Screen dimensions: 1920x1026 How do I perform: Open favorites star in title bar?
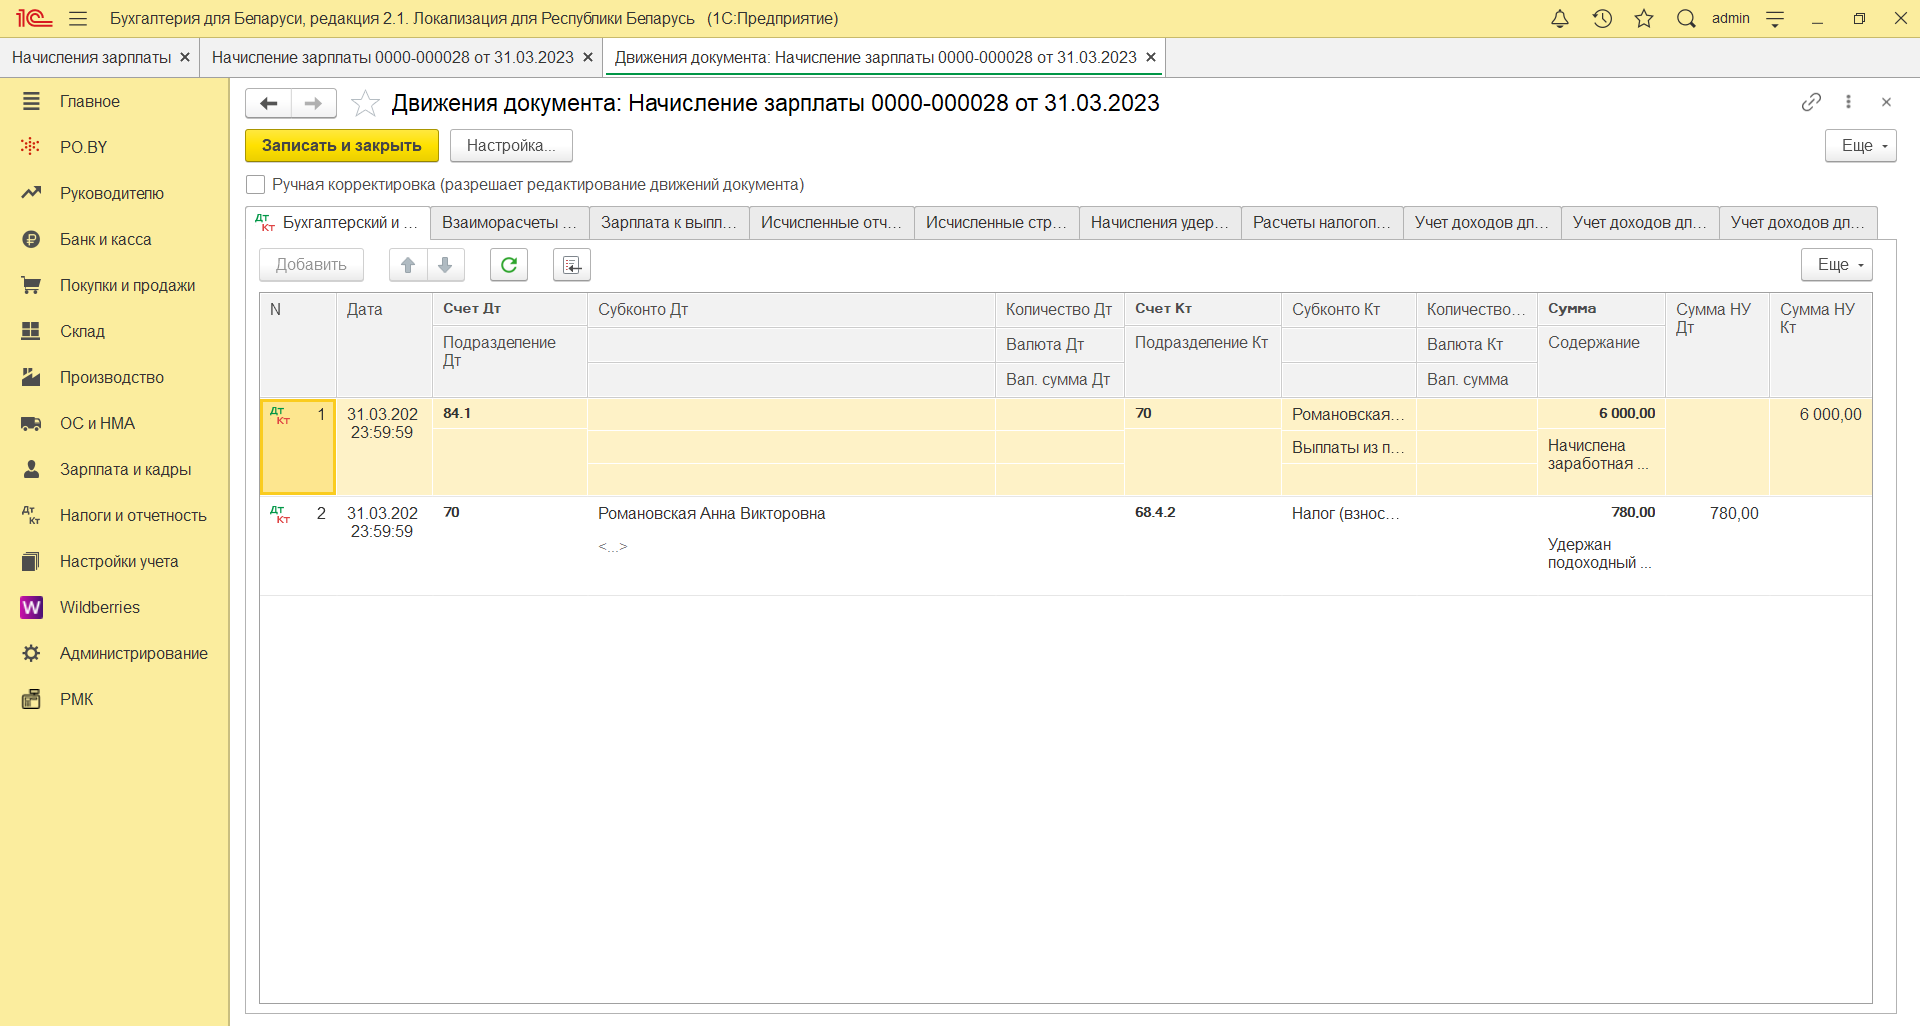(x=1644, y=19)
